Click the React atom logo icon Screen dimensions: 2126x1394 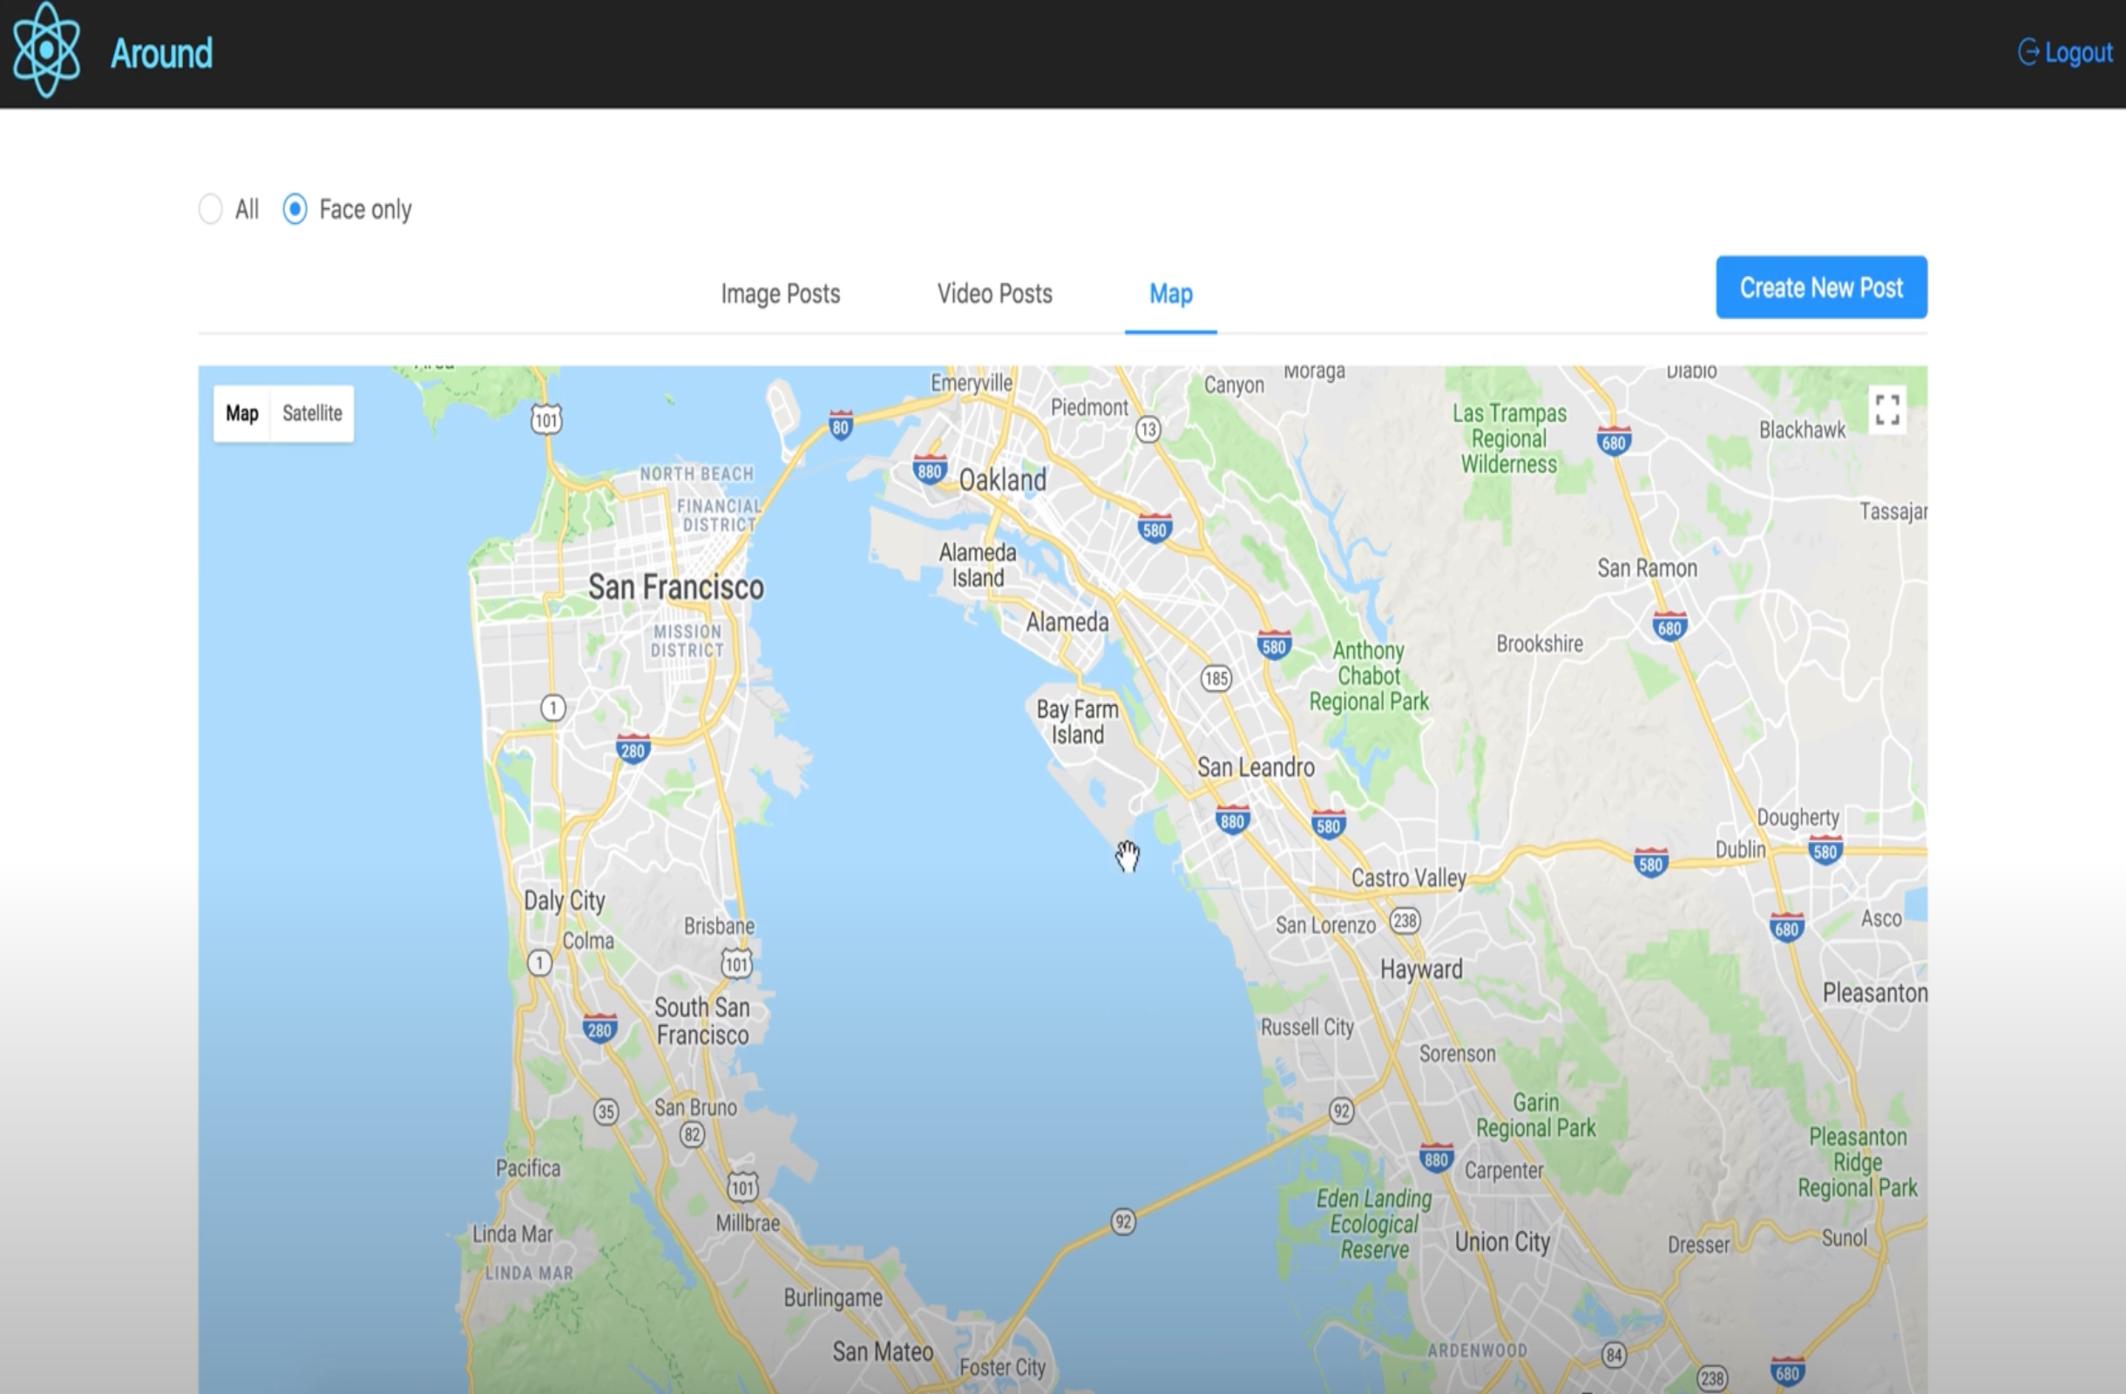coord(45,50)
